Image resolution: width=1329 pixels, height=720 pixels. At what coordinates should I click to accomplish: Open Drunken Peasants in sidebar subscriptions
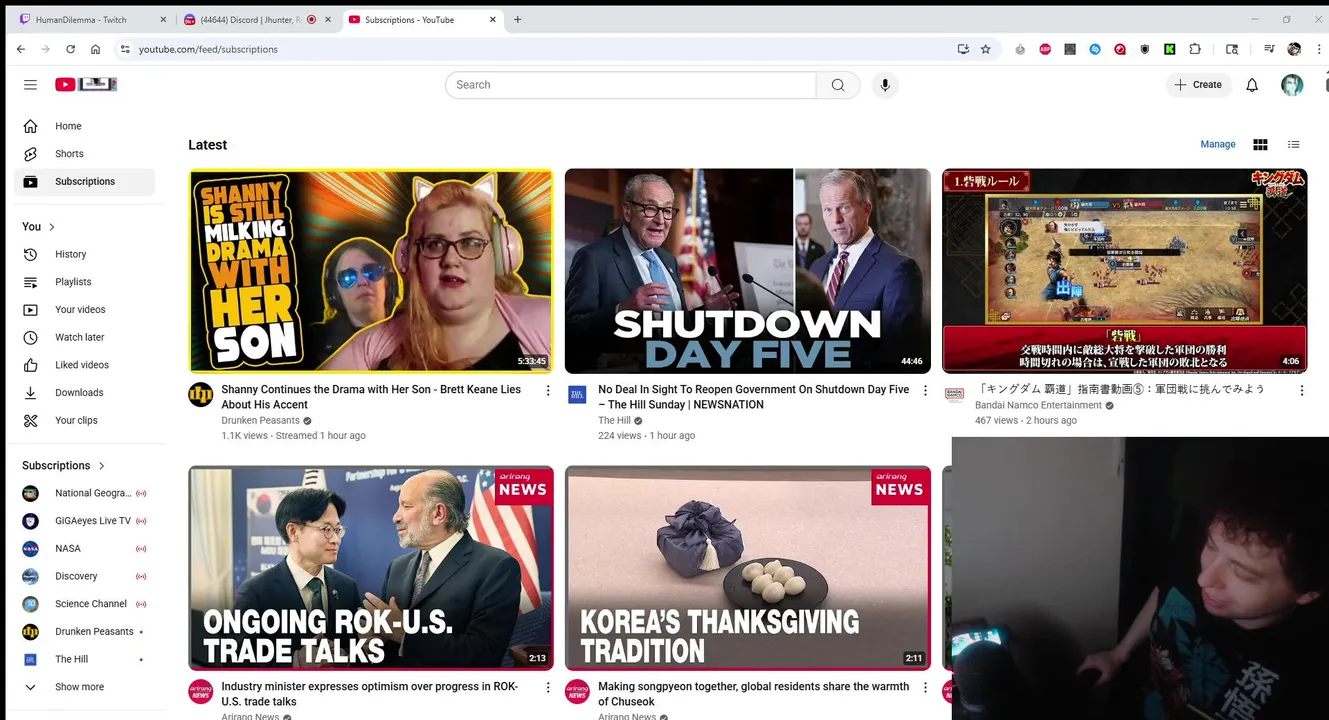pyautogui.click(x=85, y=632)
